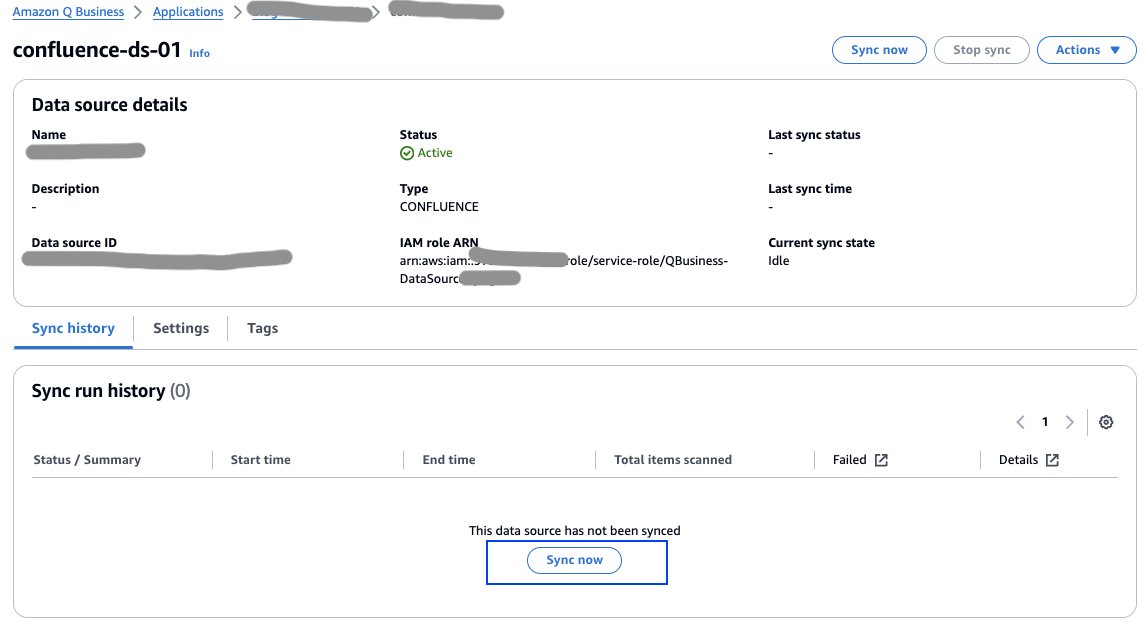The image size is (1145, 628).
Task: Click the Status / Summary column header
Action: pyautogui.click(x=87, y=460)
